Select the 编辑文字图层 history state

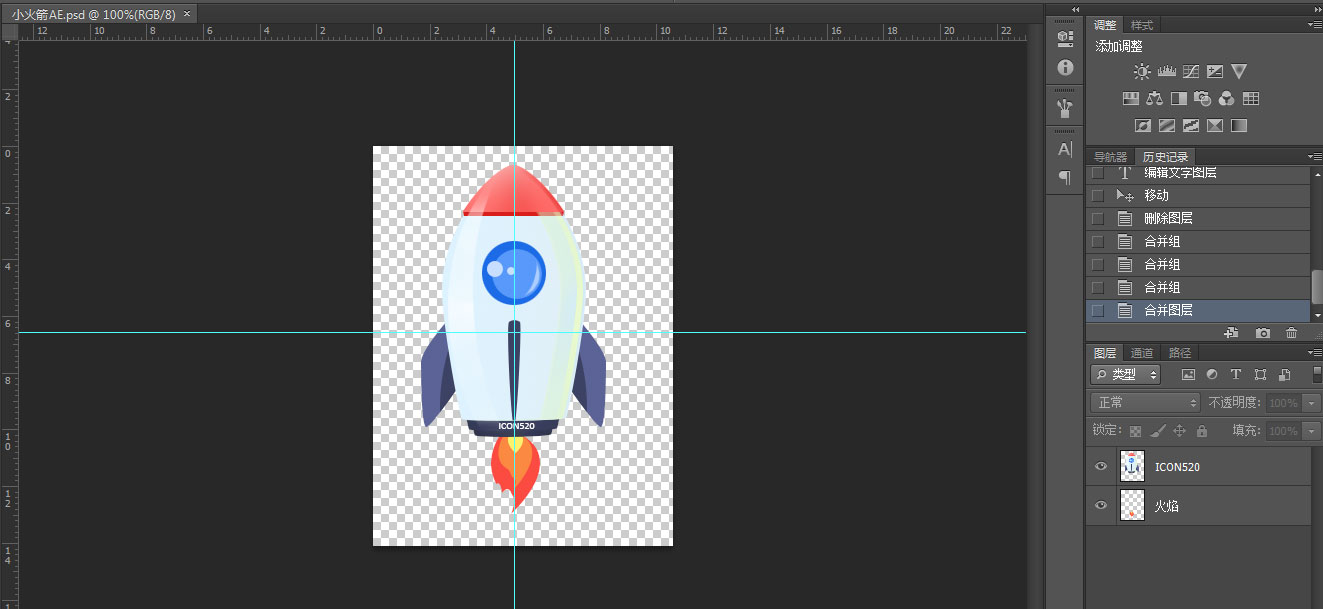coord(1180,174)
